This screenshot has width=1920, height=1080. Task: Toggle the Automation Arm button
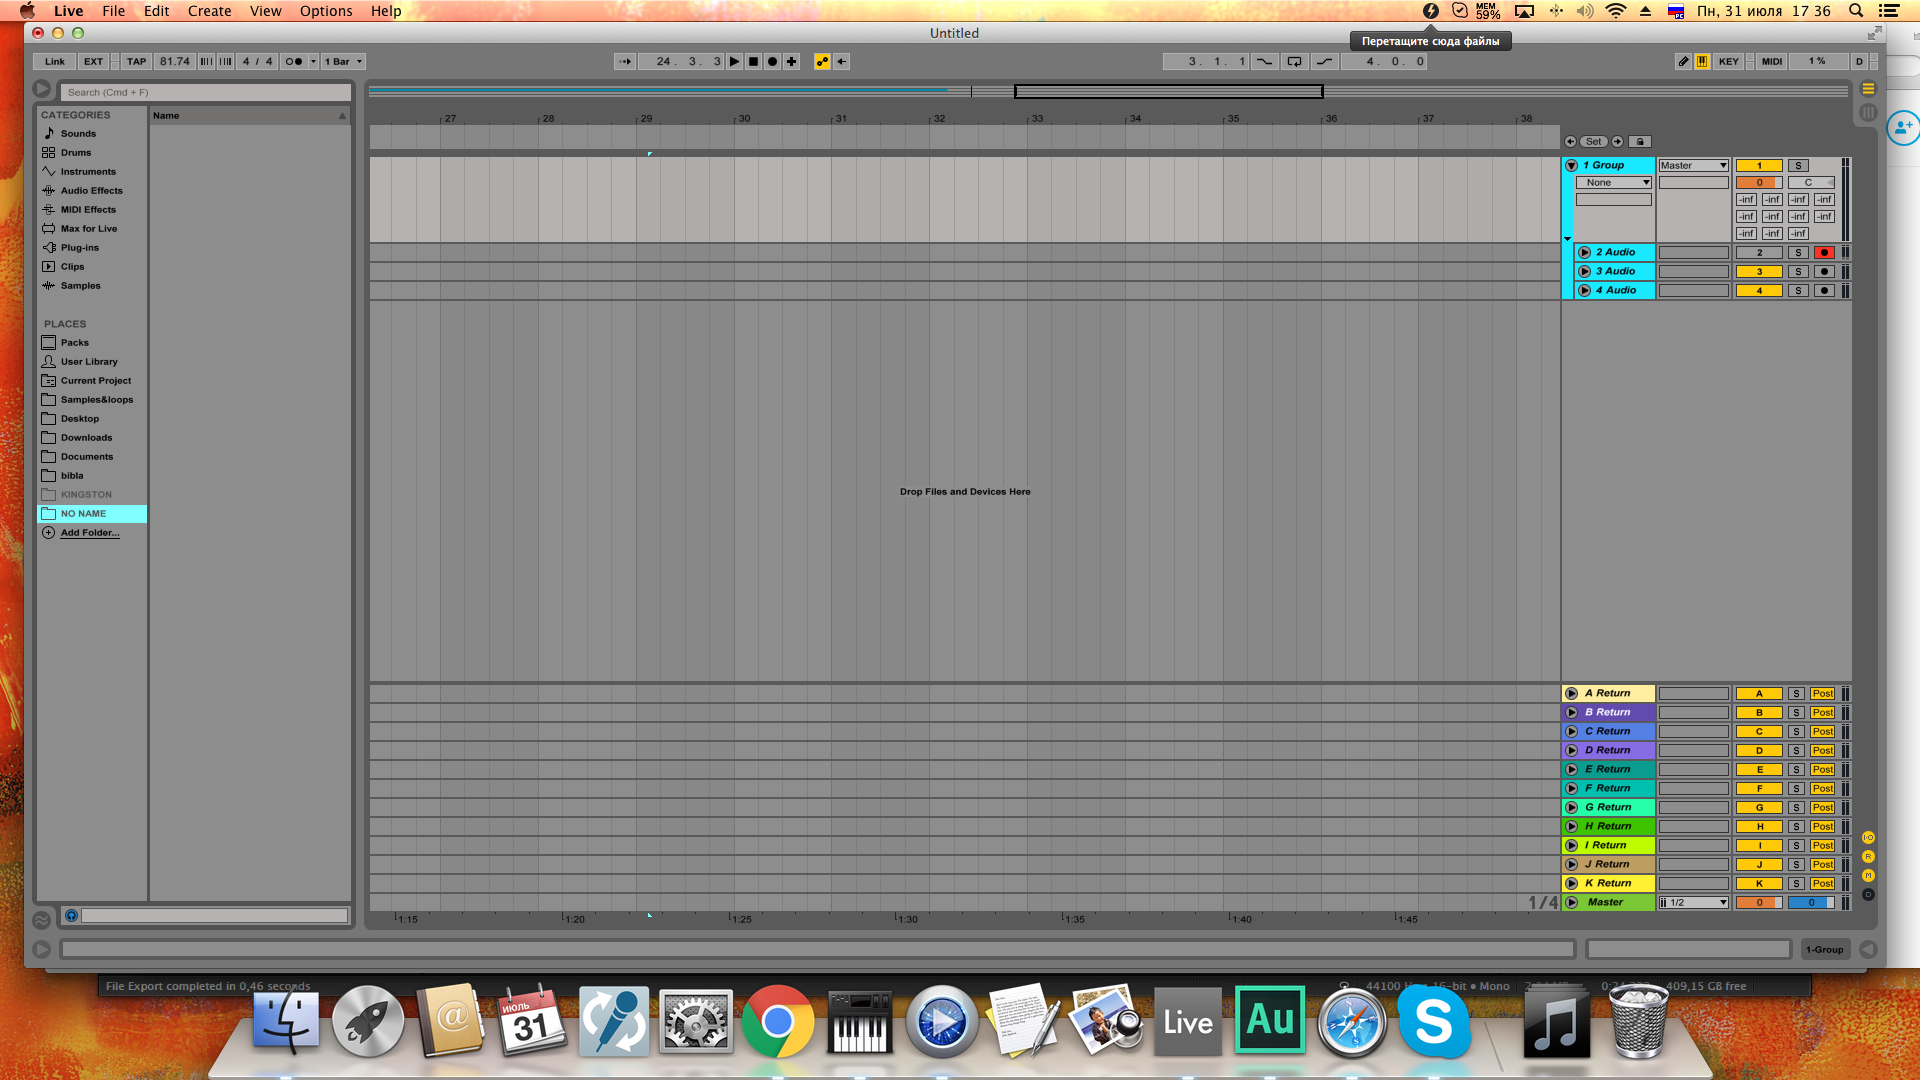(x=822, y=62)
